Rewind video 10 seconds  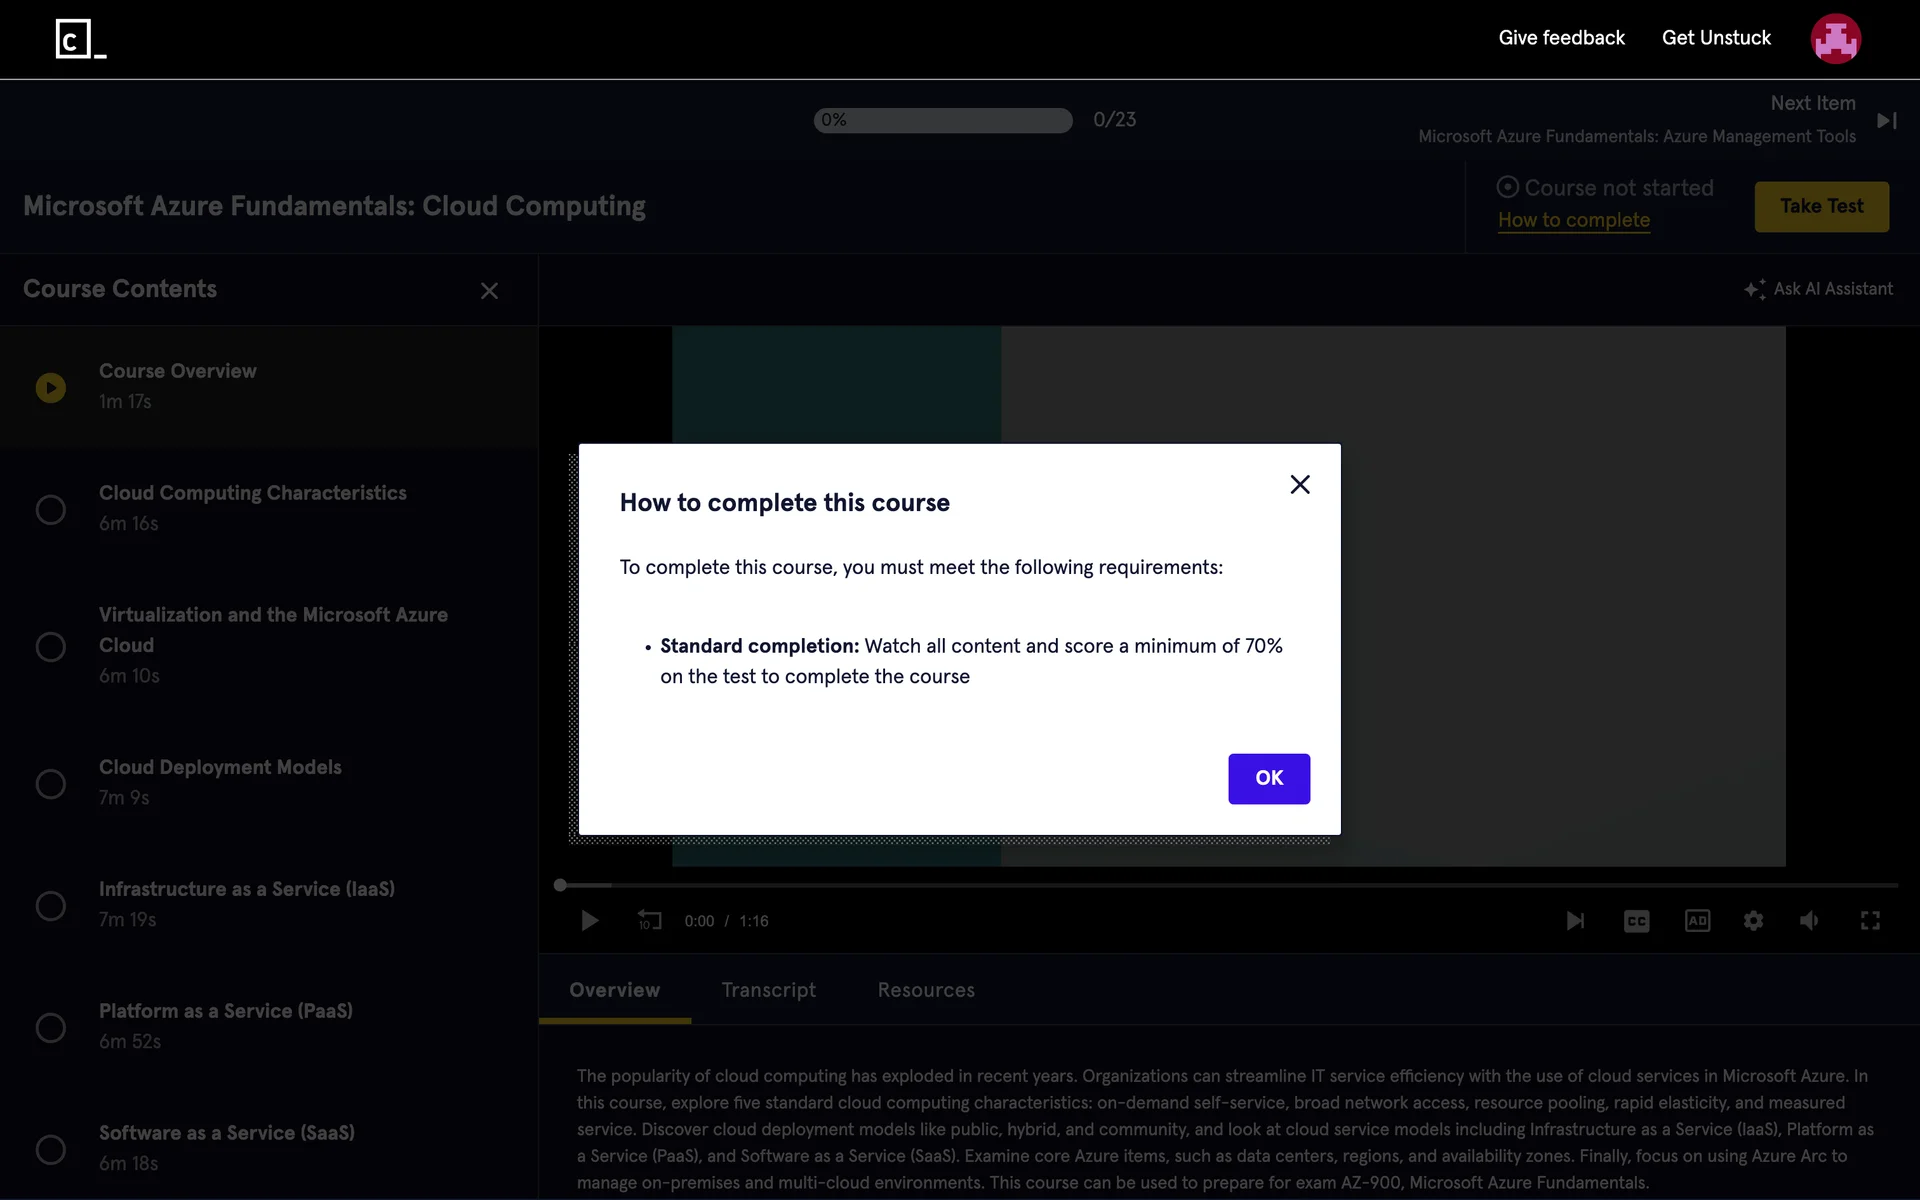click(649, 921)
